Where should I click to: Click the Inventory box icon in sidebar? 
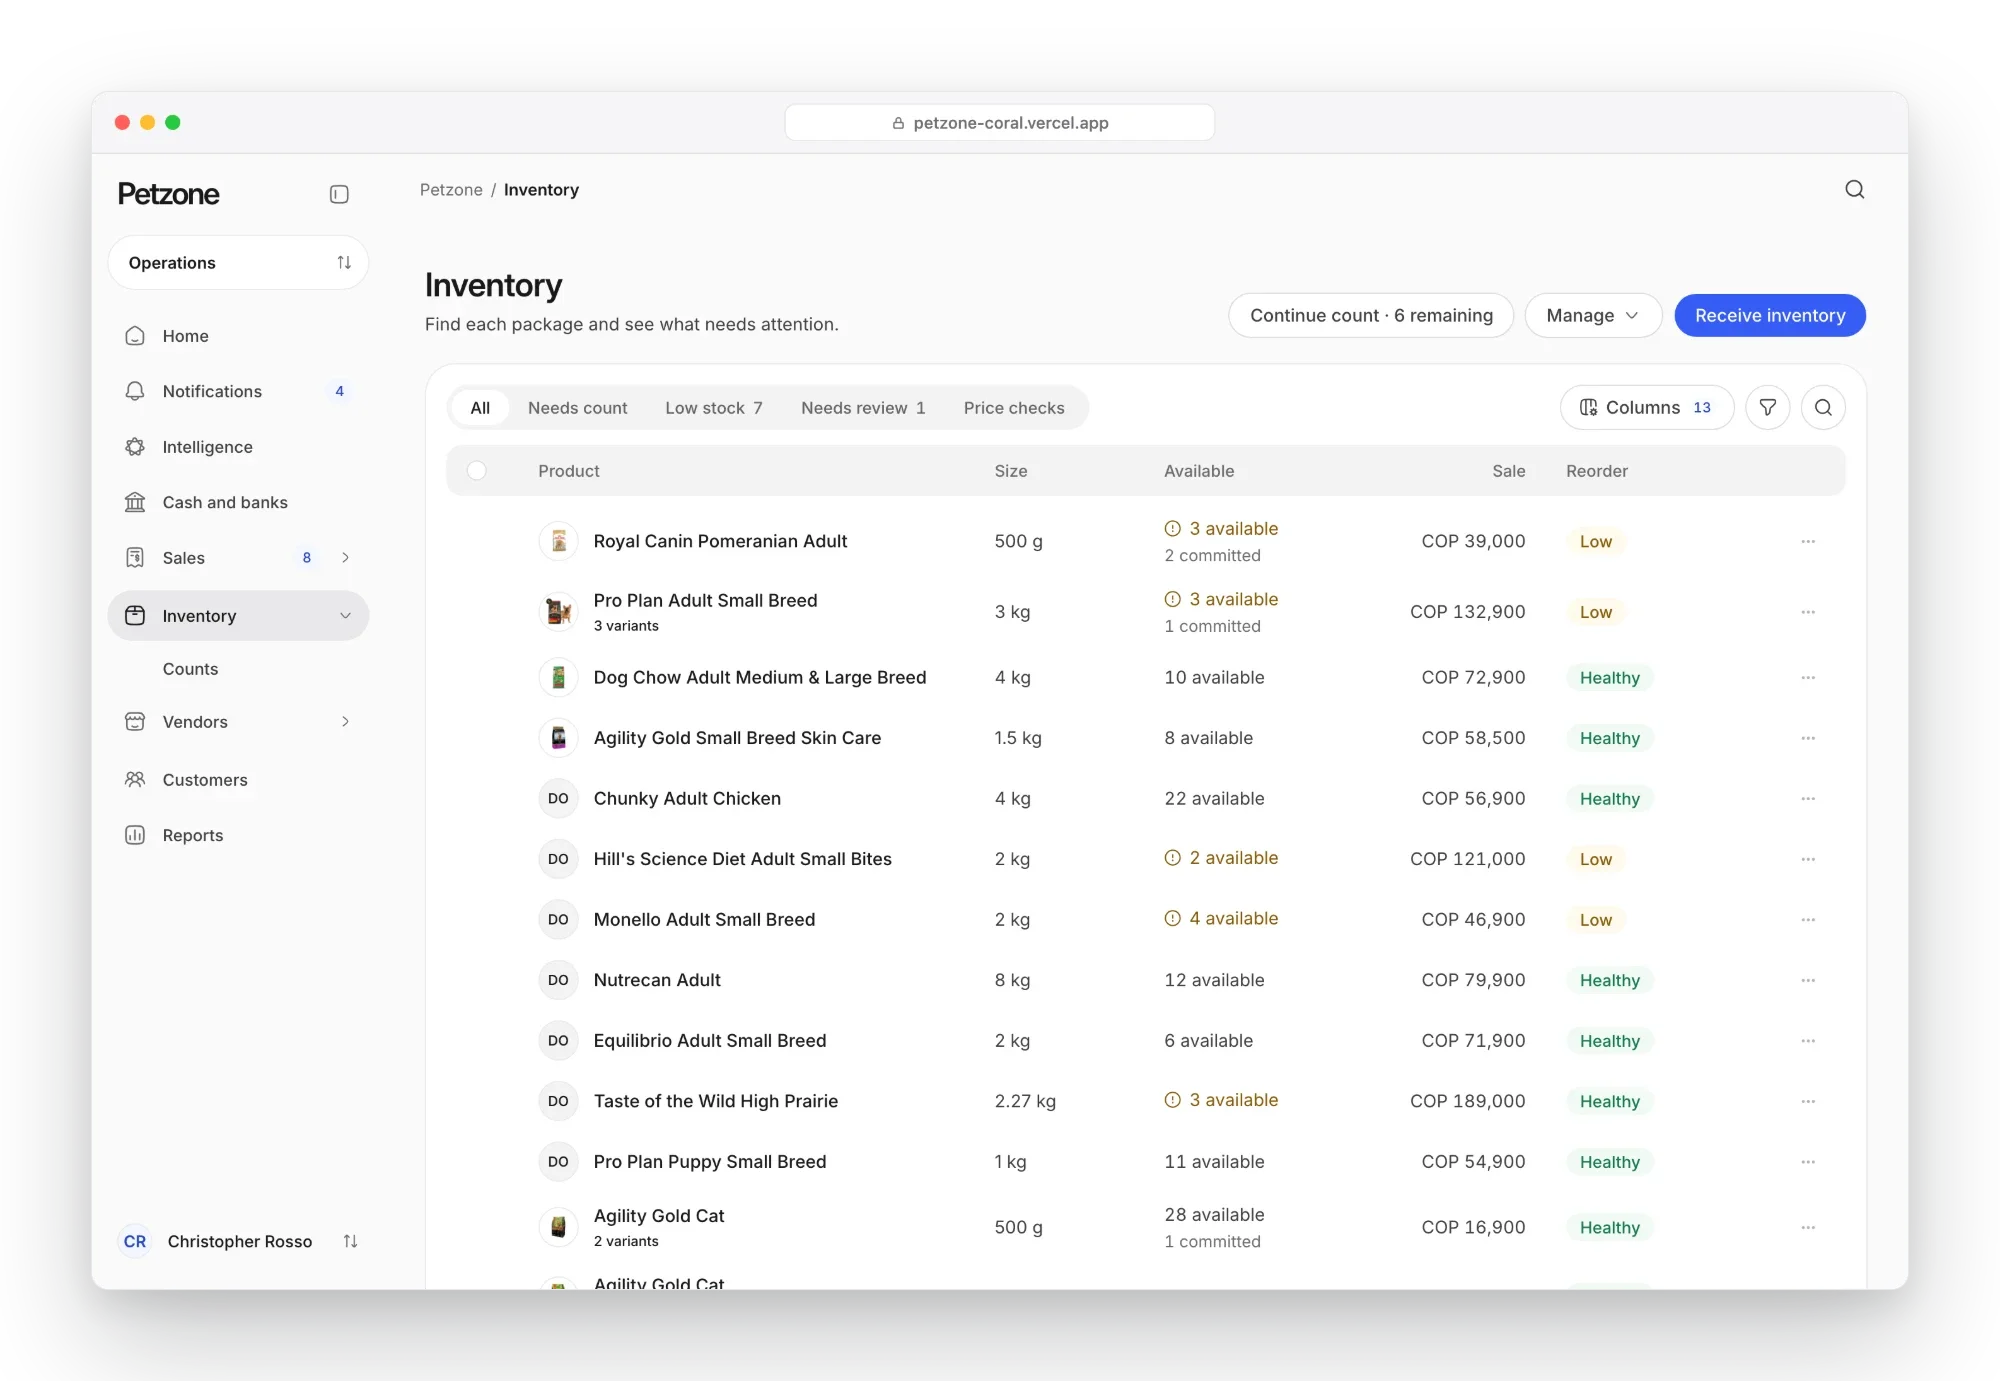point(135,616)
